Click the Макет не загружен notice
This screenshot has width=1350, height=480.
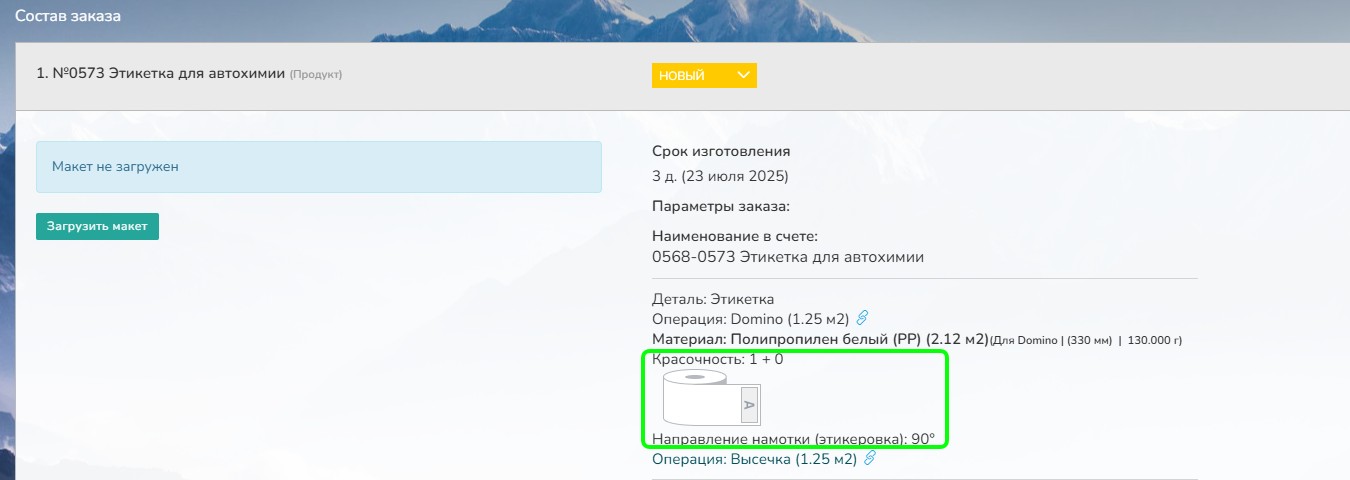(x=319, y=167)
